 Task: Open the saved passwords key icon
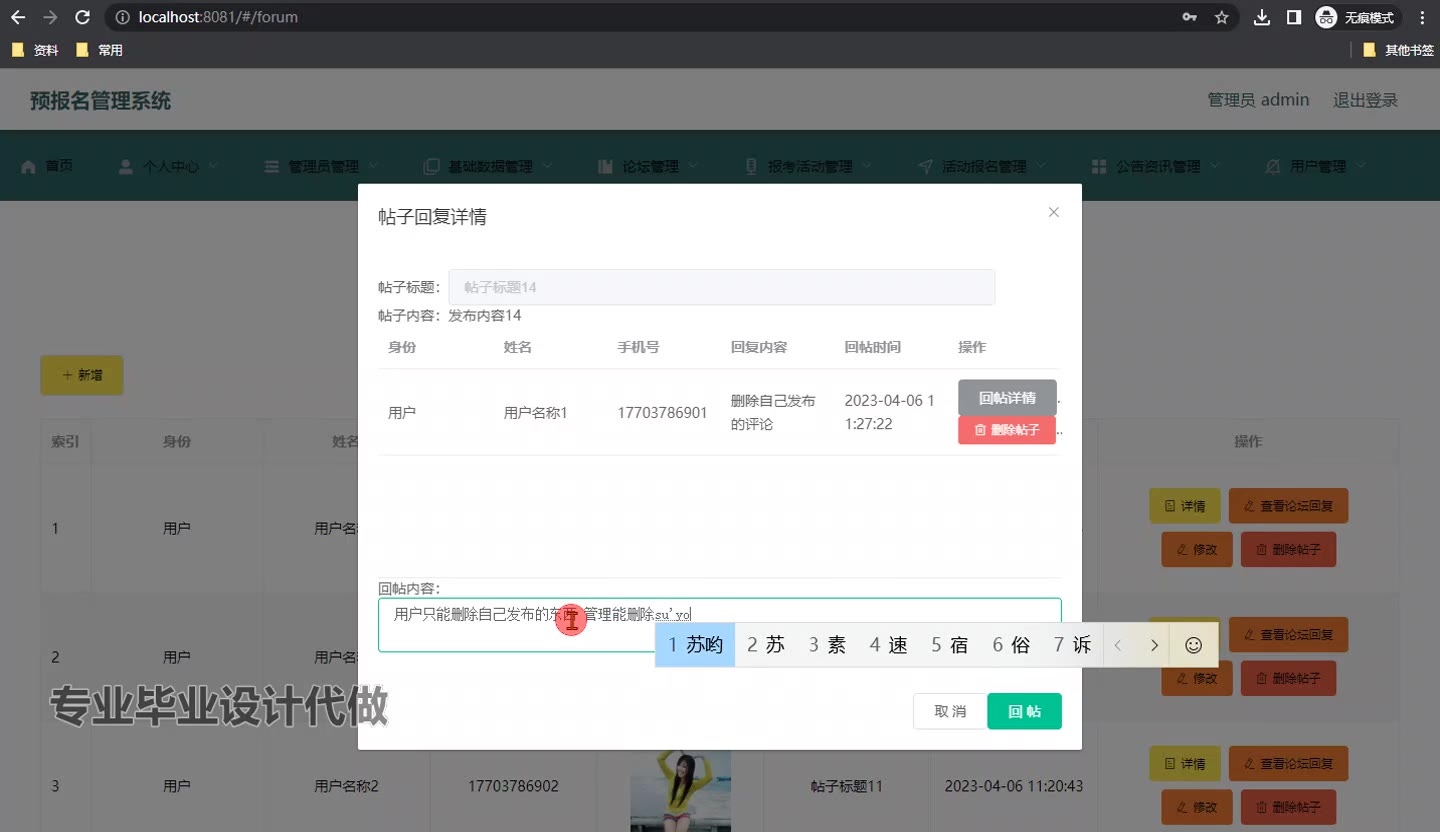pos(1189,17)
